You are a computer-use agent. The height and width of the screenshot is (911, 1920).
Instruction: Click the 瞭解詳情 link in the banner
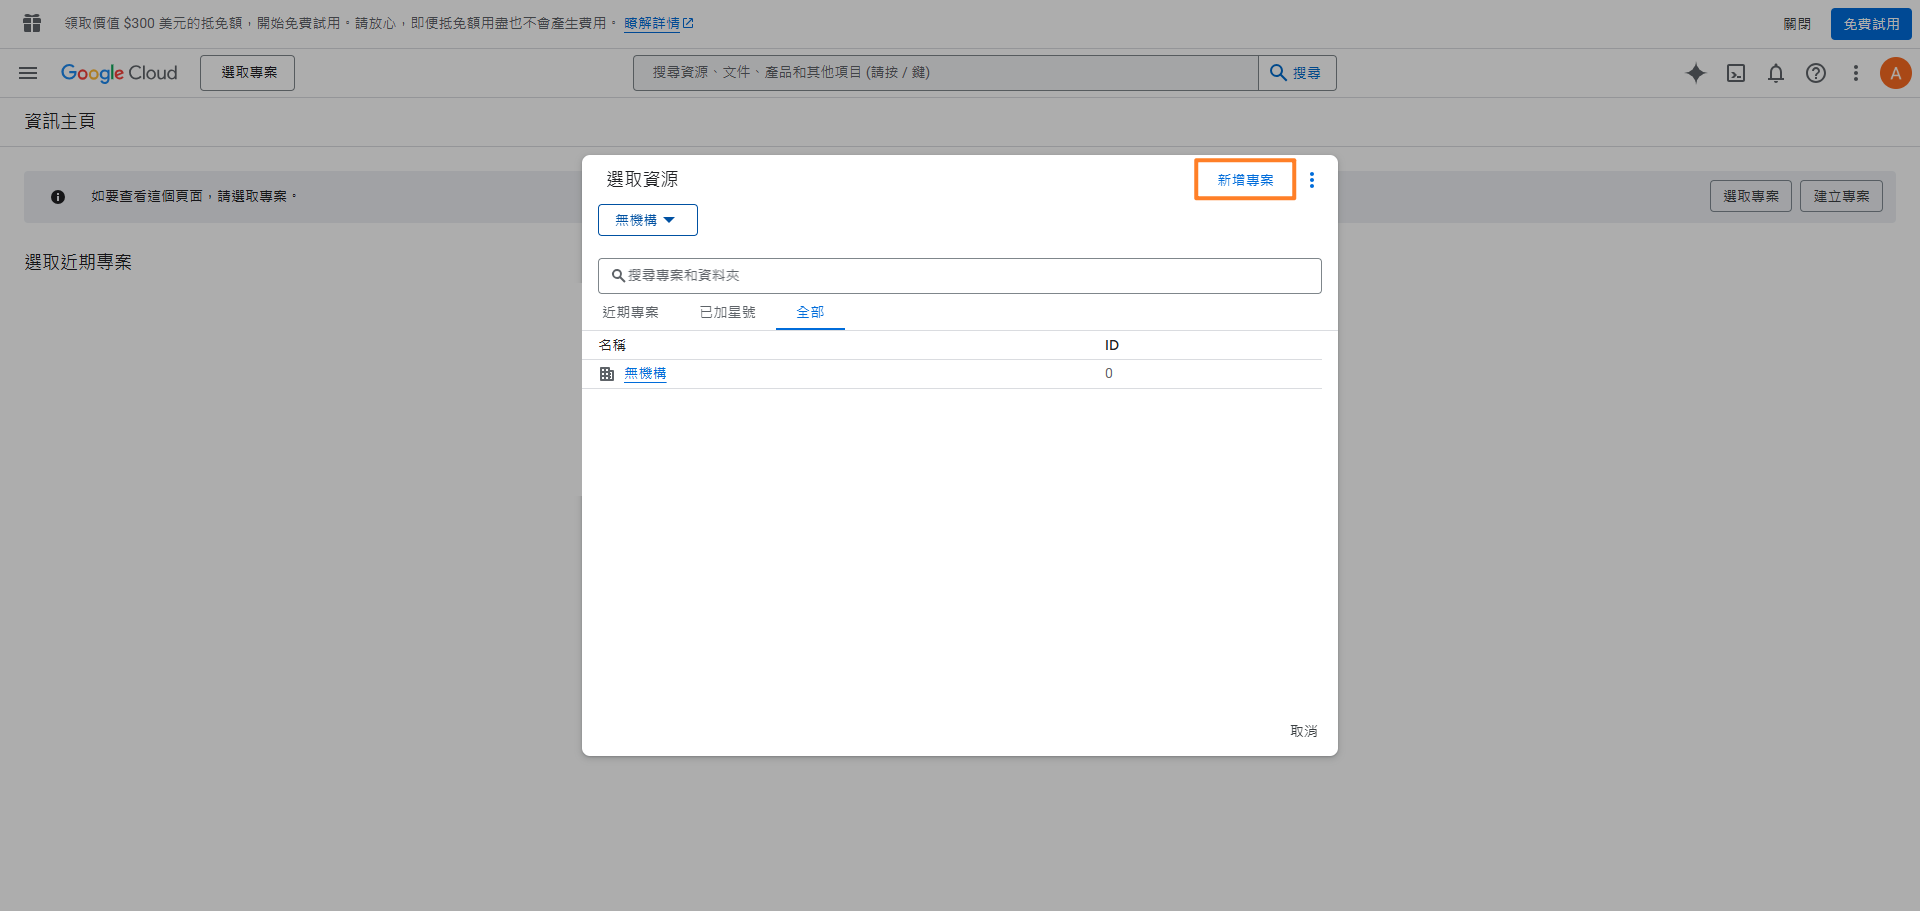click(652, 23)
